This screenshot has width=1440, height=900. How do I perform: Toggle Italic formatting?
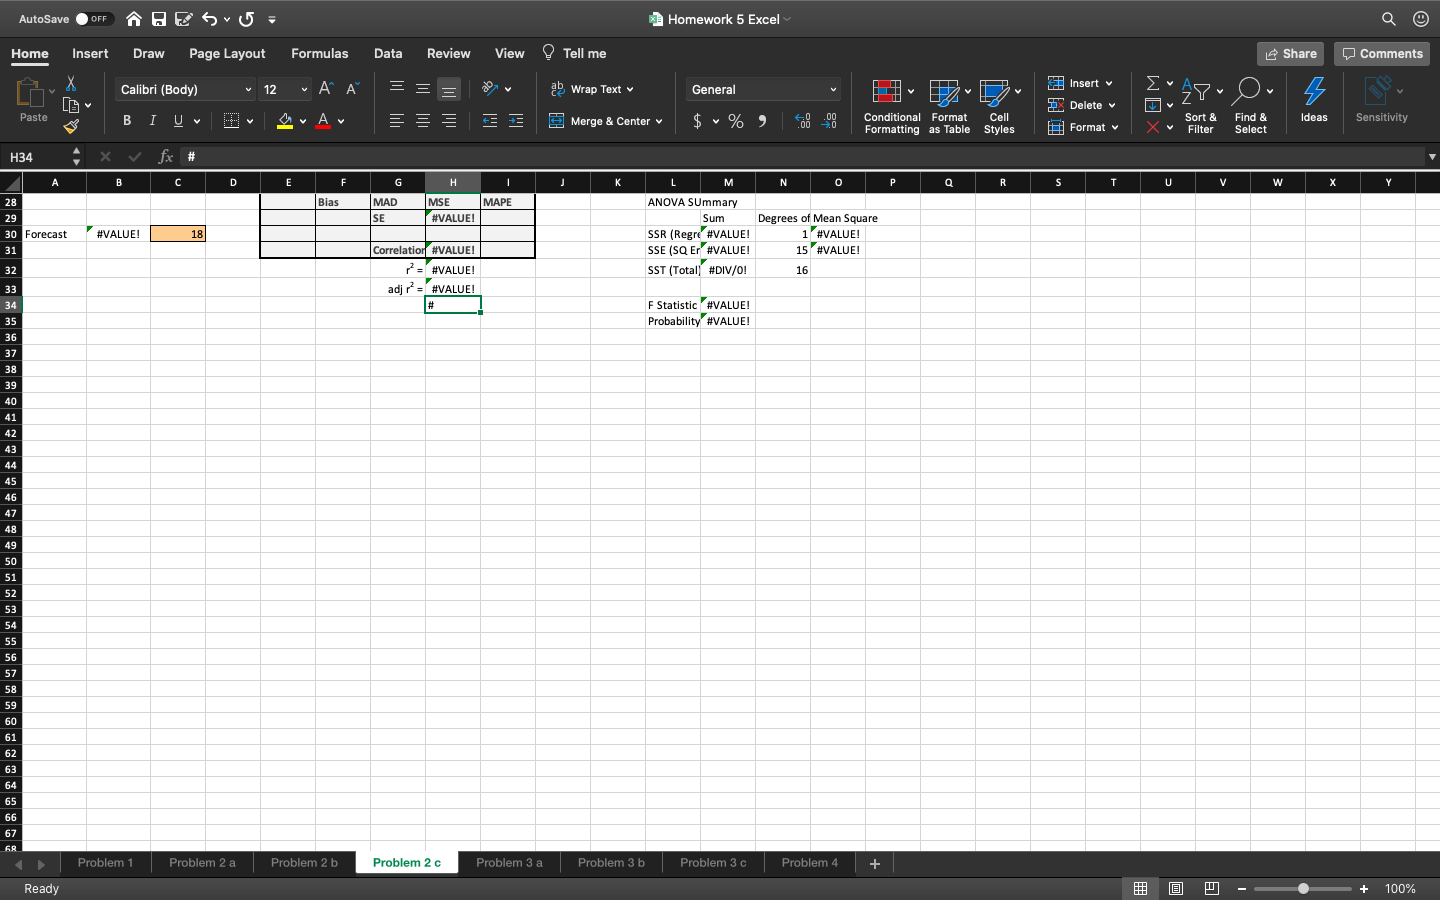point(152,120)
